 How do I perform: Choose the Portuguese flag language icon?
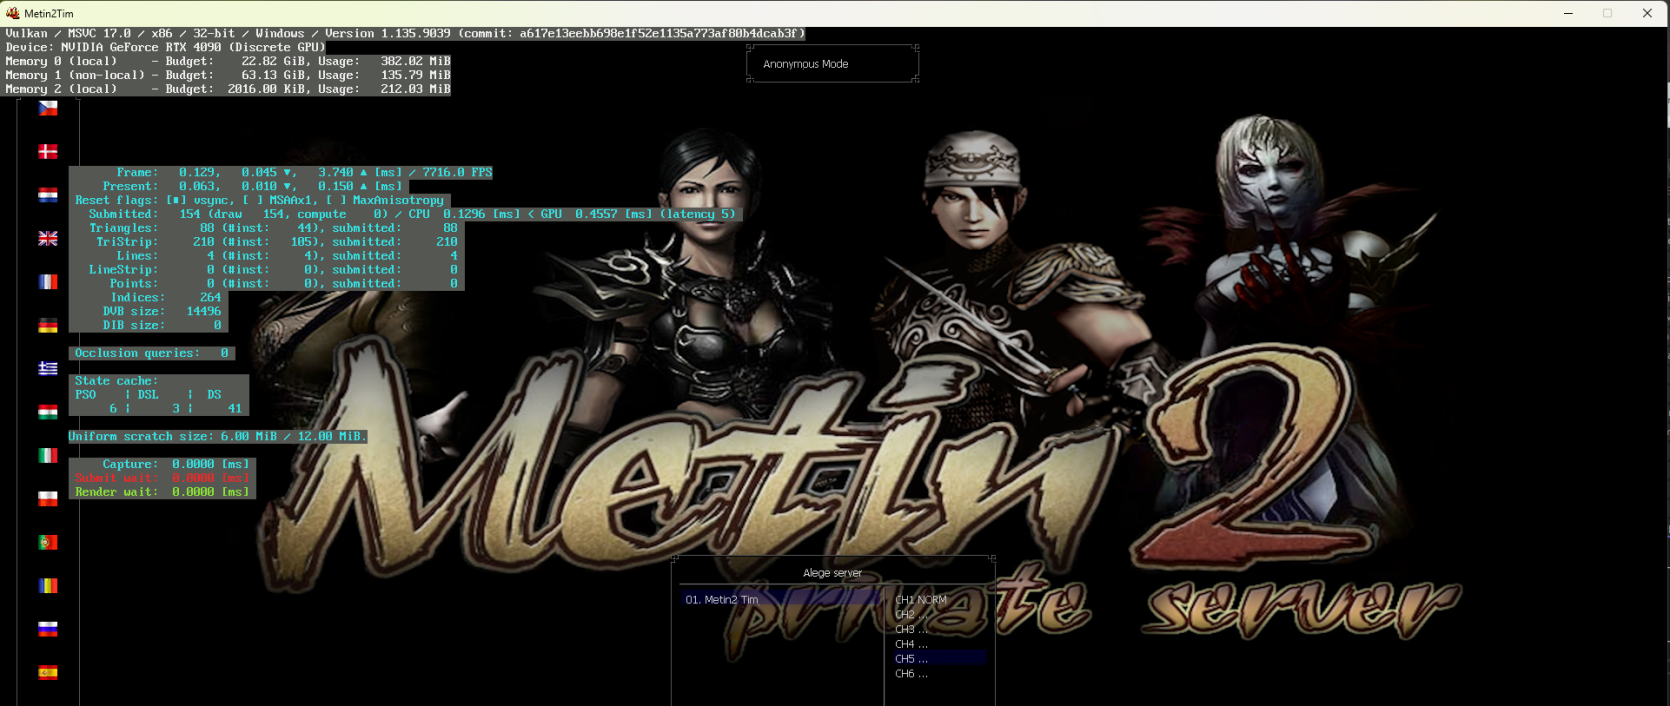point(48,542)
